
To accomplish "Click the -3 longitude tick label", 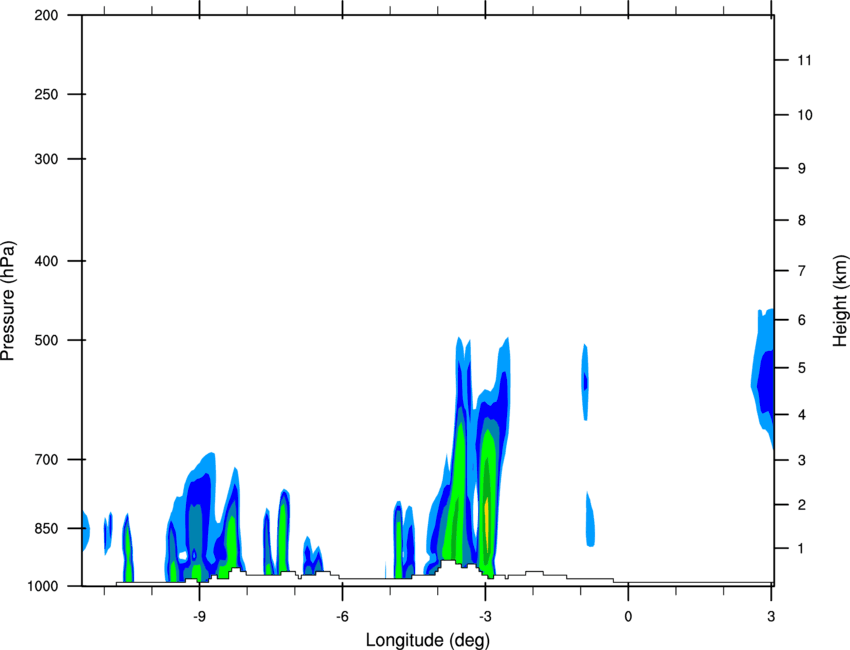I will point(485,616).
